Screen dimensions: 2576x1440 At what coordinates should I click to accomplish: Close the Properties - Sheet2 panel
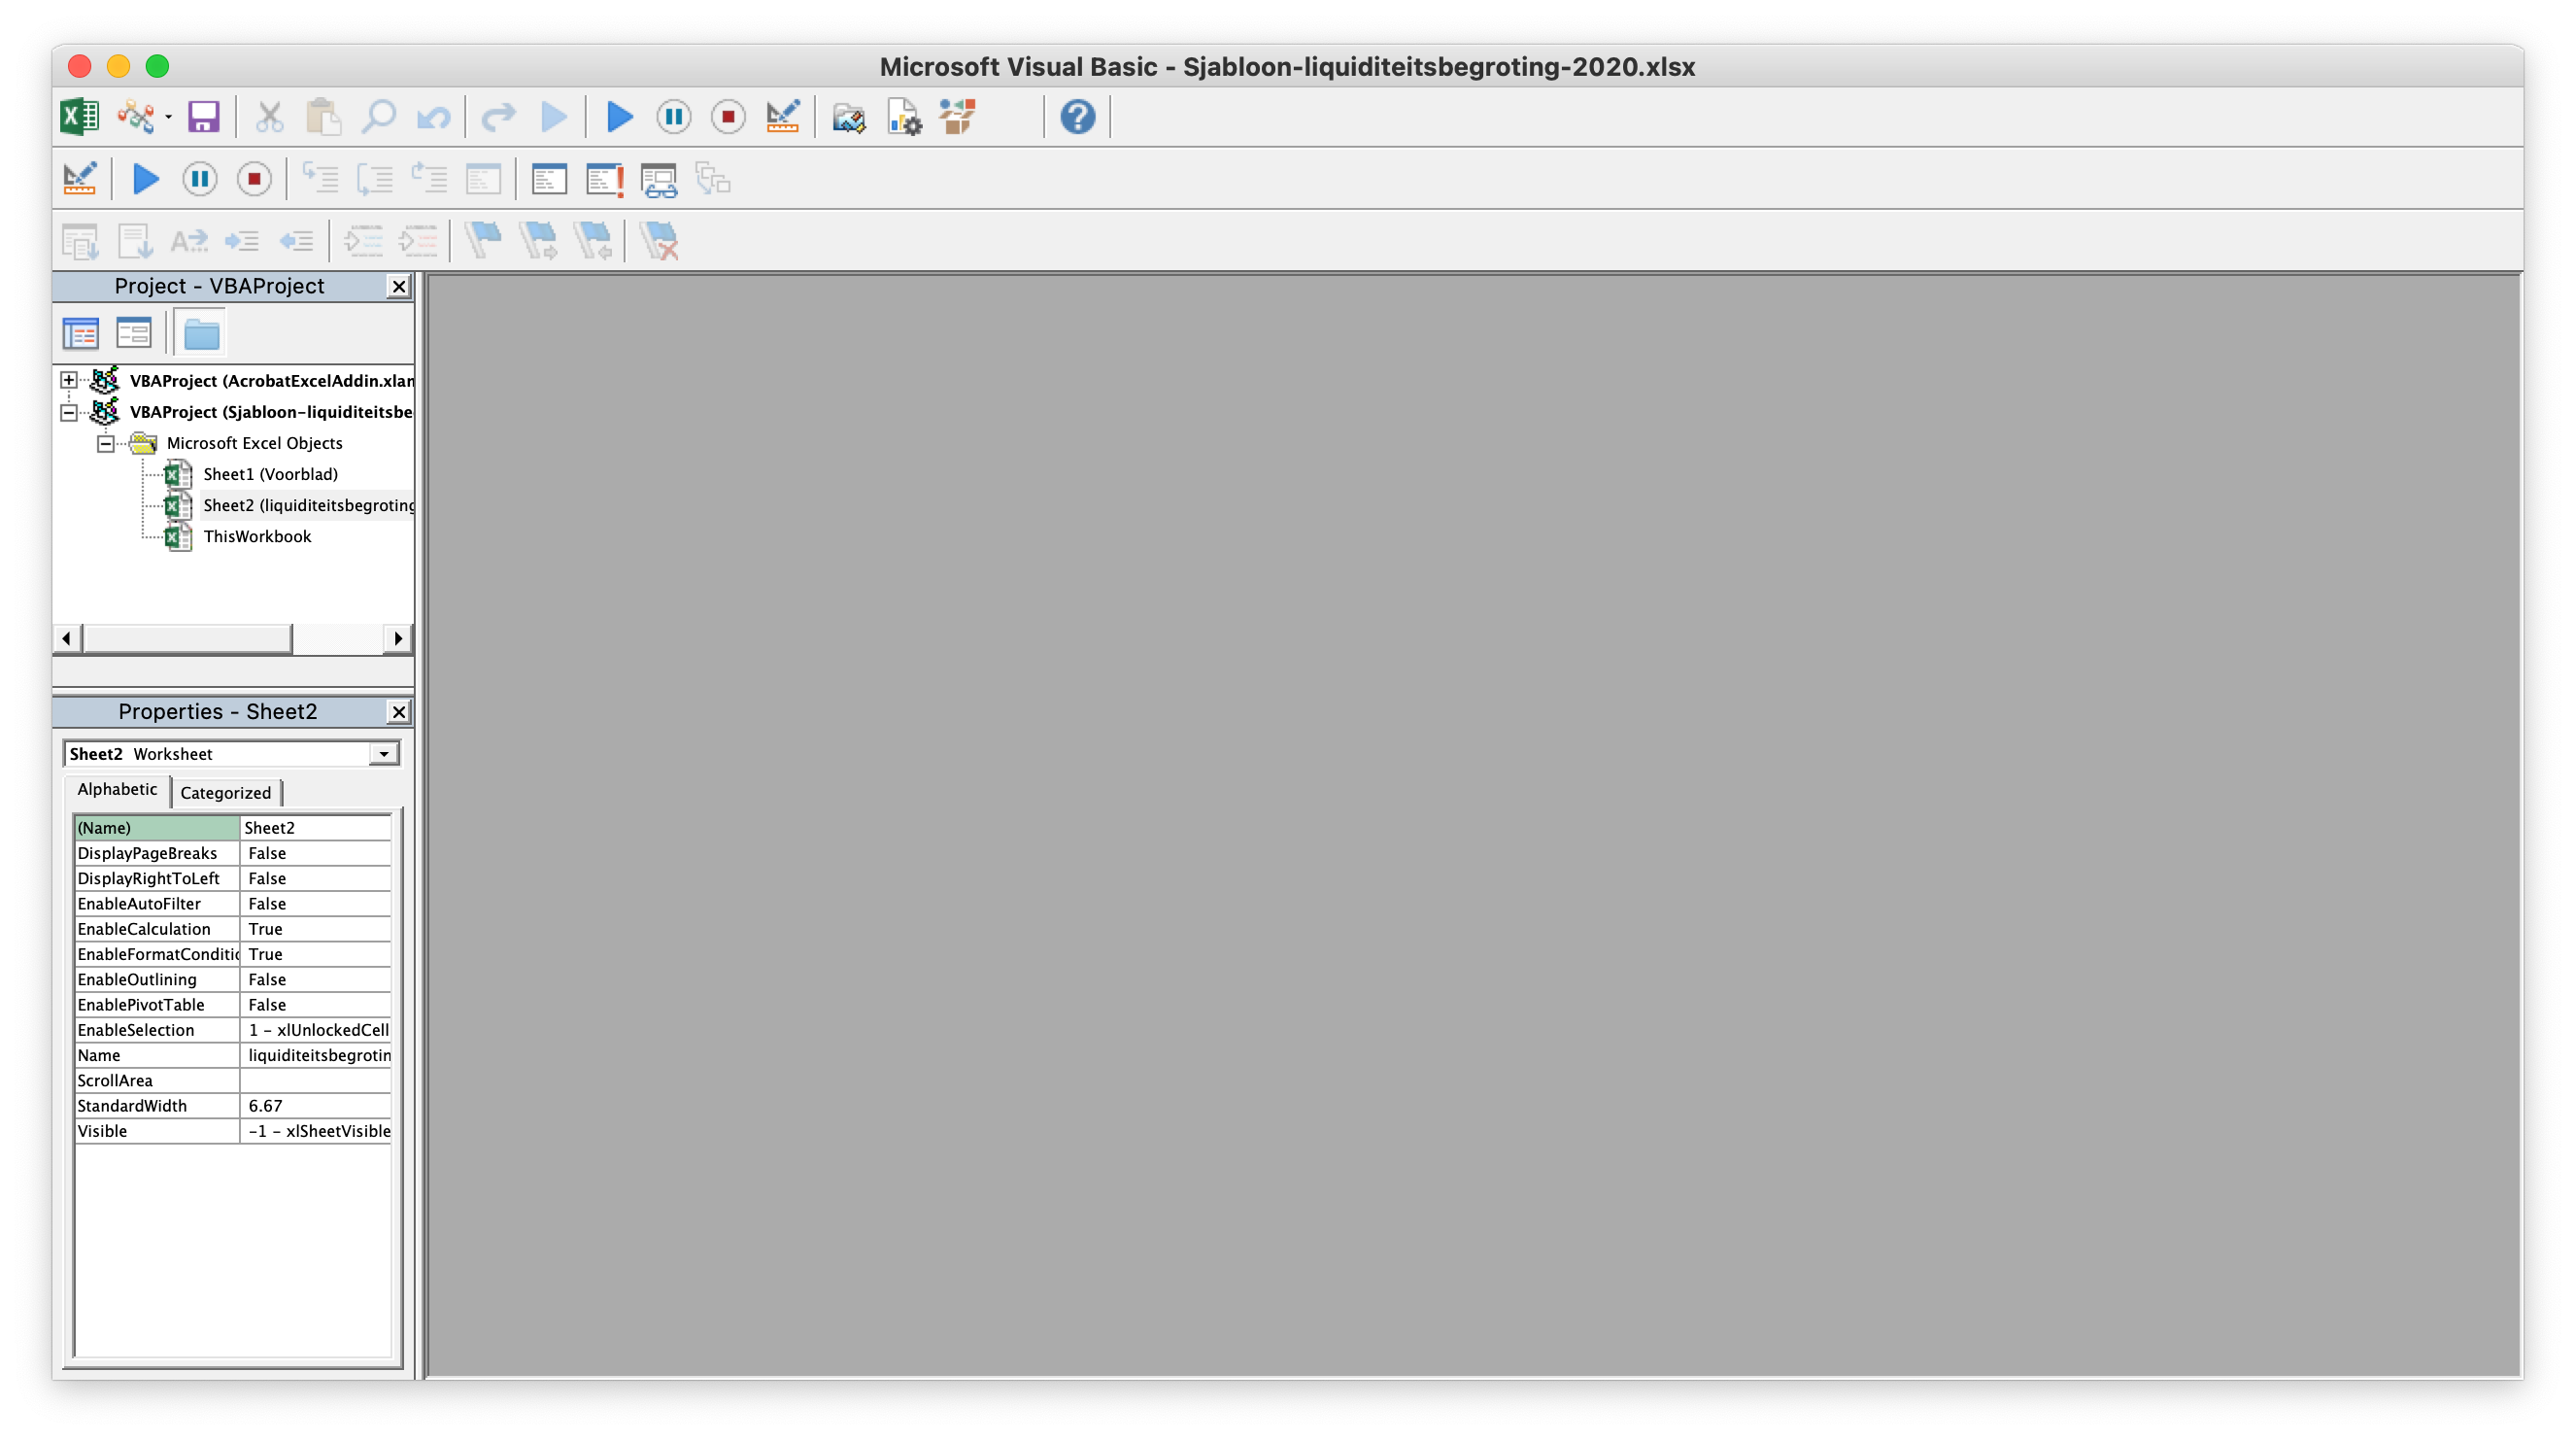399,712
